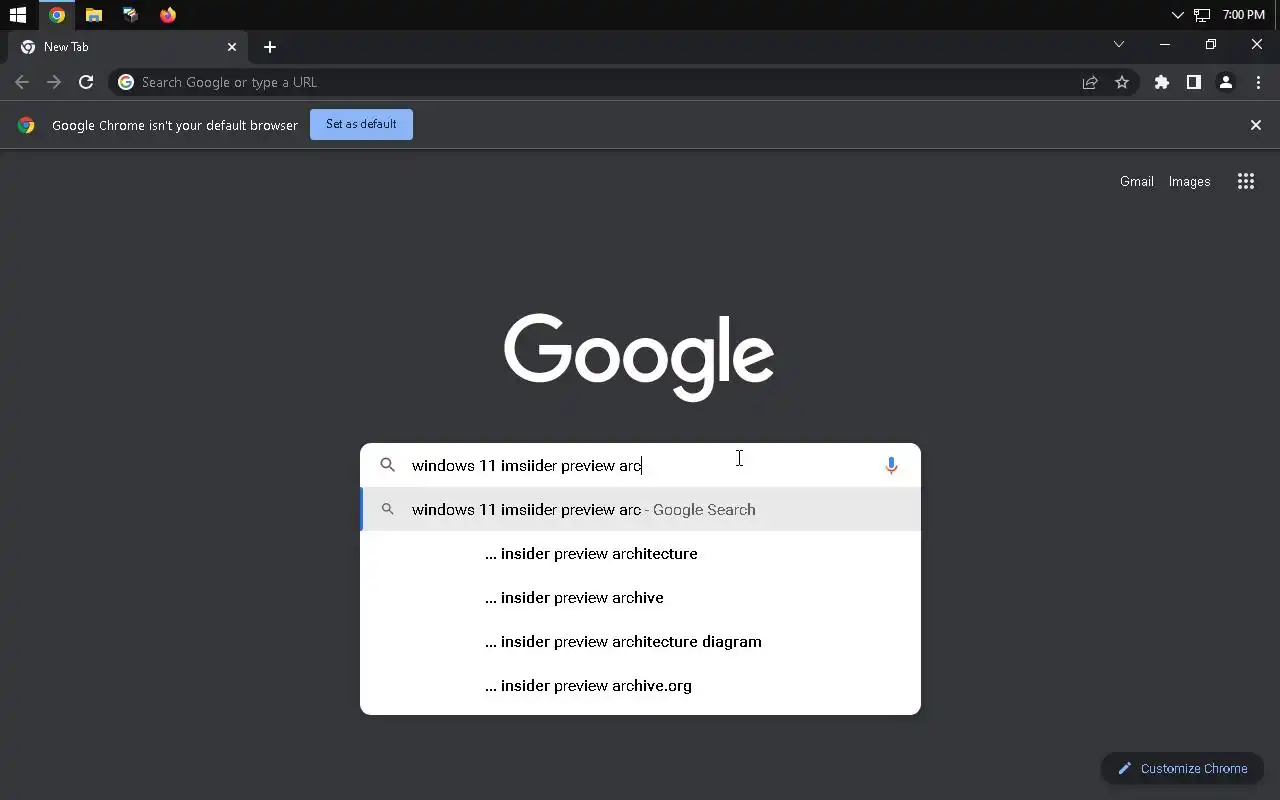The image size is (1280, 800).
Task: Open the Images link
Action: [x=1189, y=181]
